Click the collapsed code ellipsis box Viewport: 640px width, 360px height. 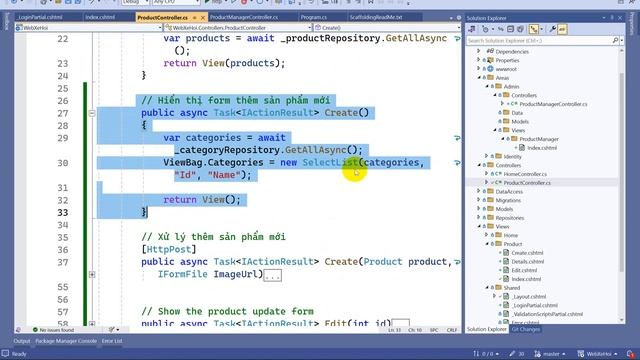pos(272,276)
